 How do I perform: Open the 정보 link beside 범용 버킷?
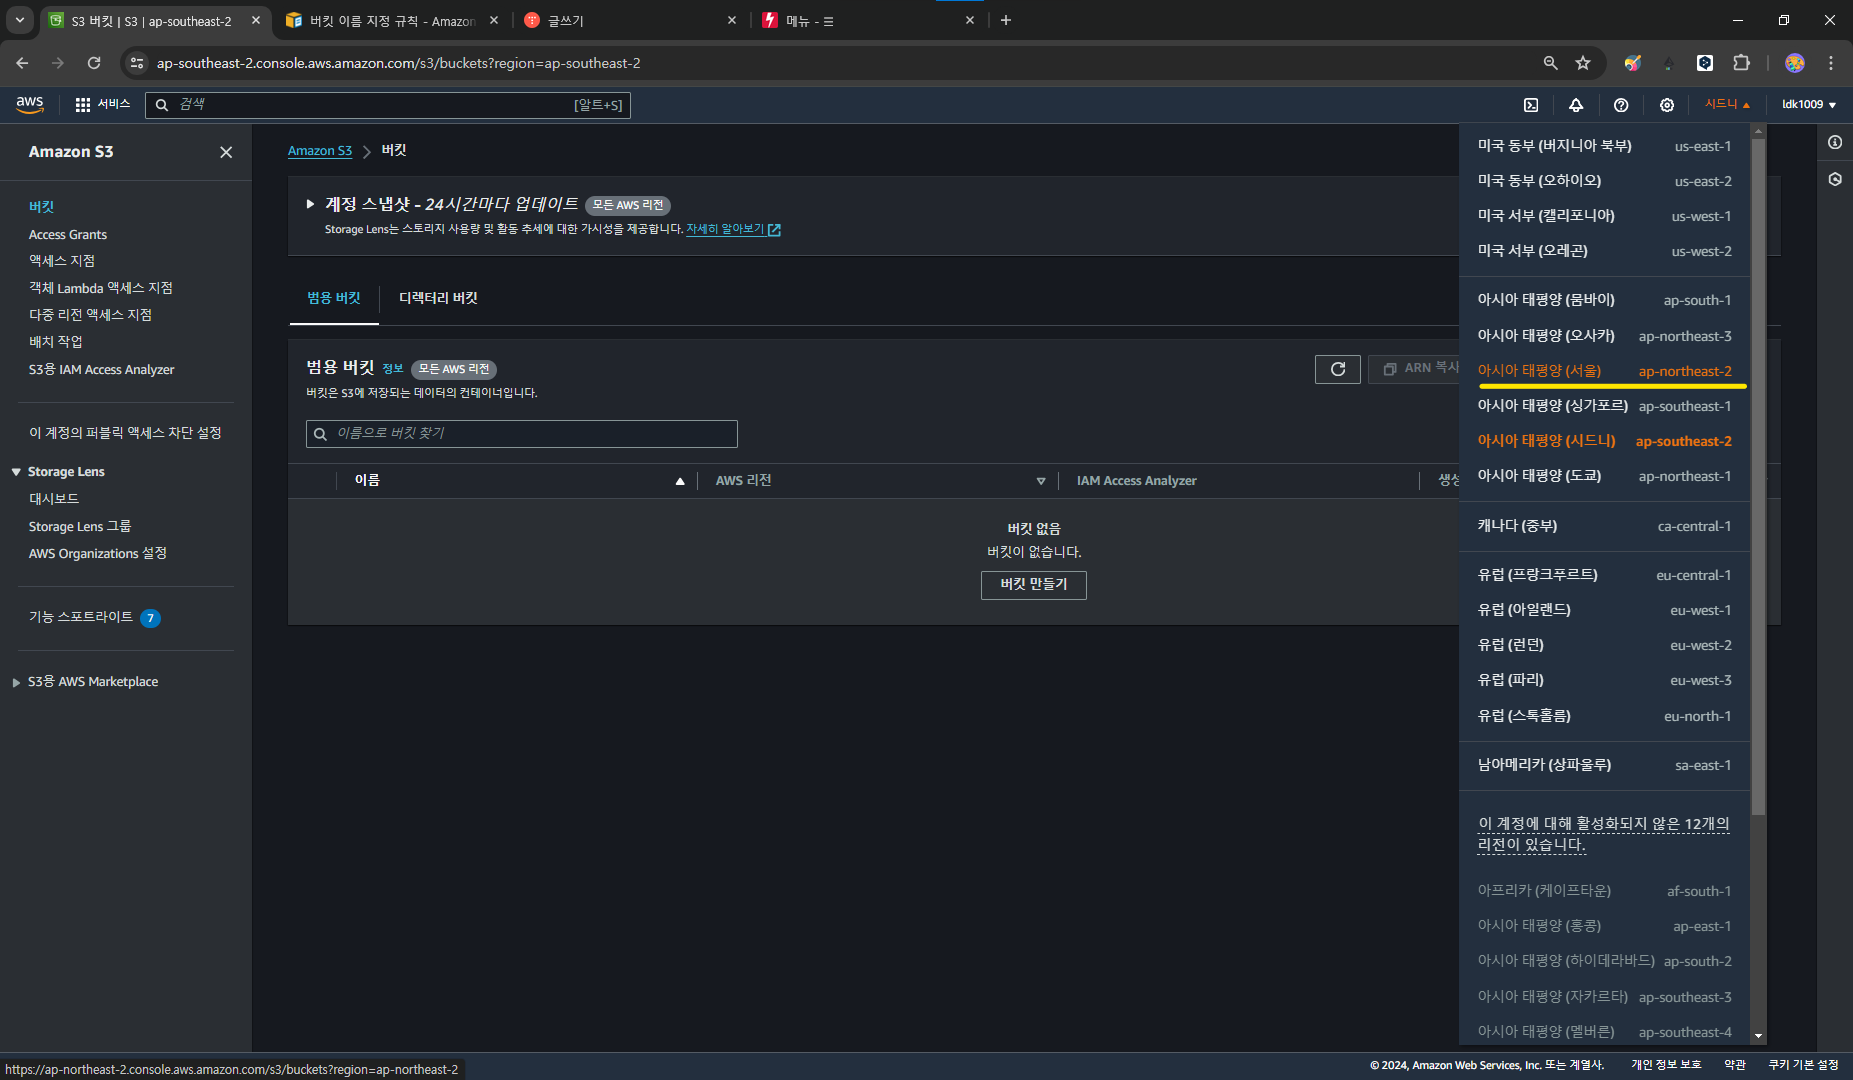(392, 369)
